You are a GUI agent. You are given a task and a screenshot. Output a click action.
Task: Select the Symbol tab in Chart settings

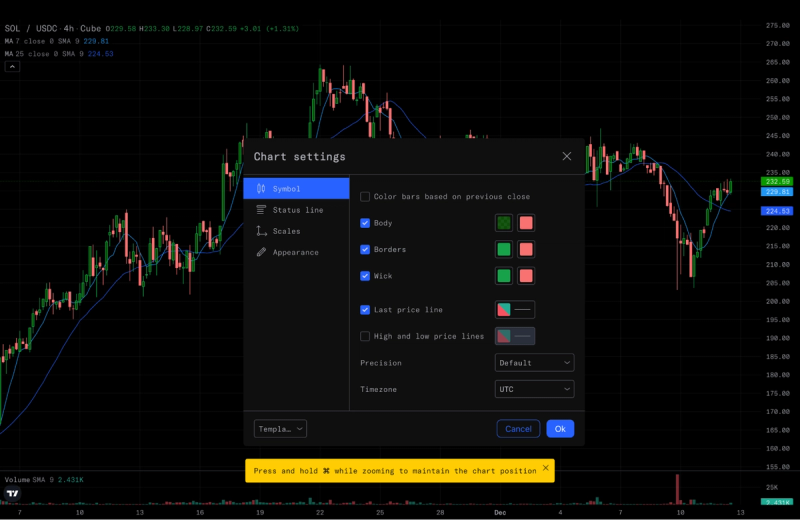click(296, 189)
